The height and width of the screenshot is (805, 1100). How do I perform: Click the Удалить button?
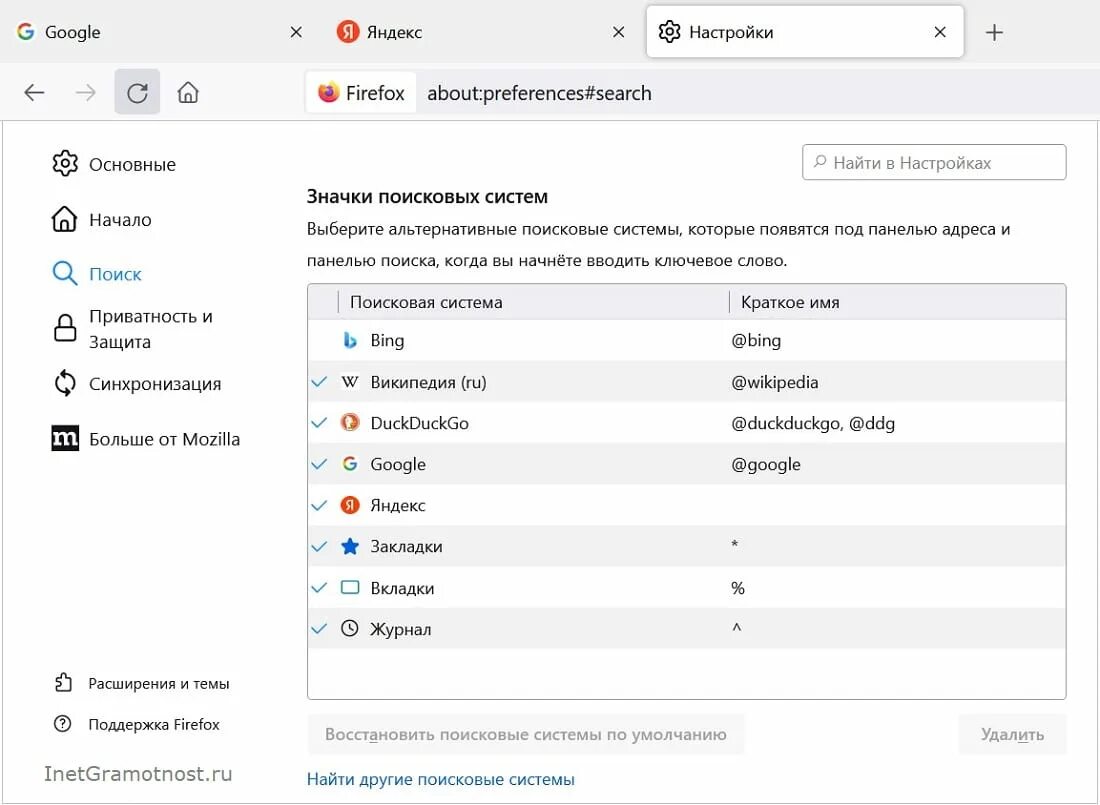pyautogui.click(x=1012, y=735)
